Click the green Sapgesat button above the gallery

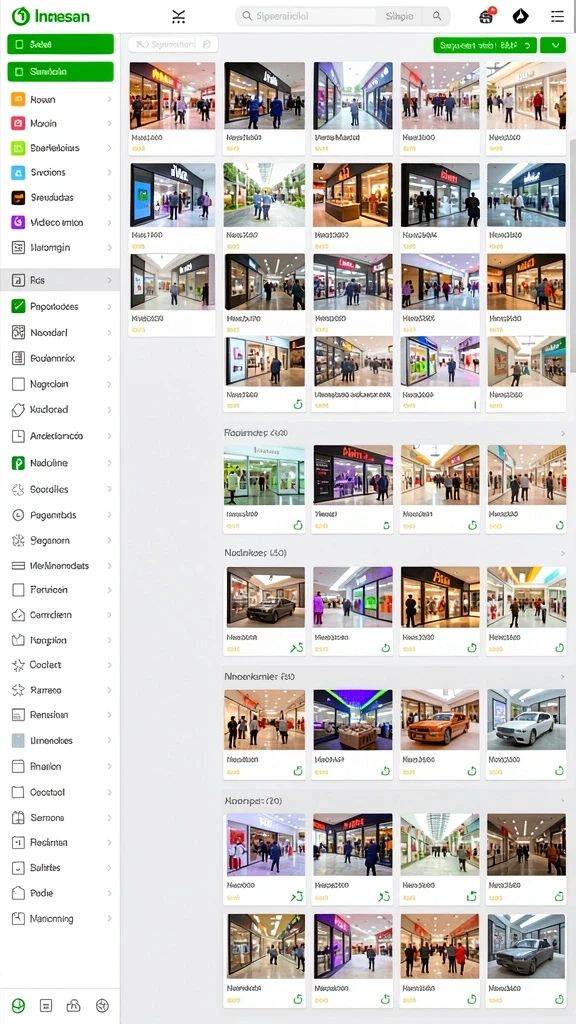(x=485, y=44)
